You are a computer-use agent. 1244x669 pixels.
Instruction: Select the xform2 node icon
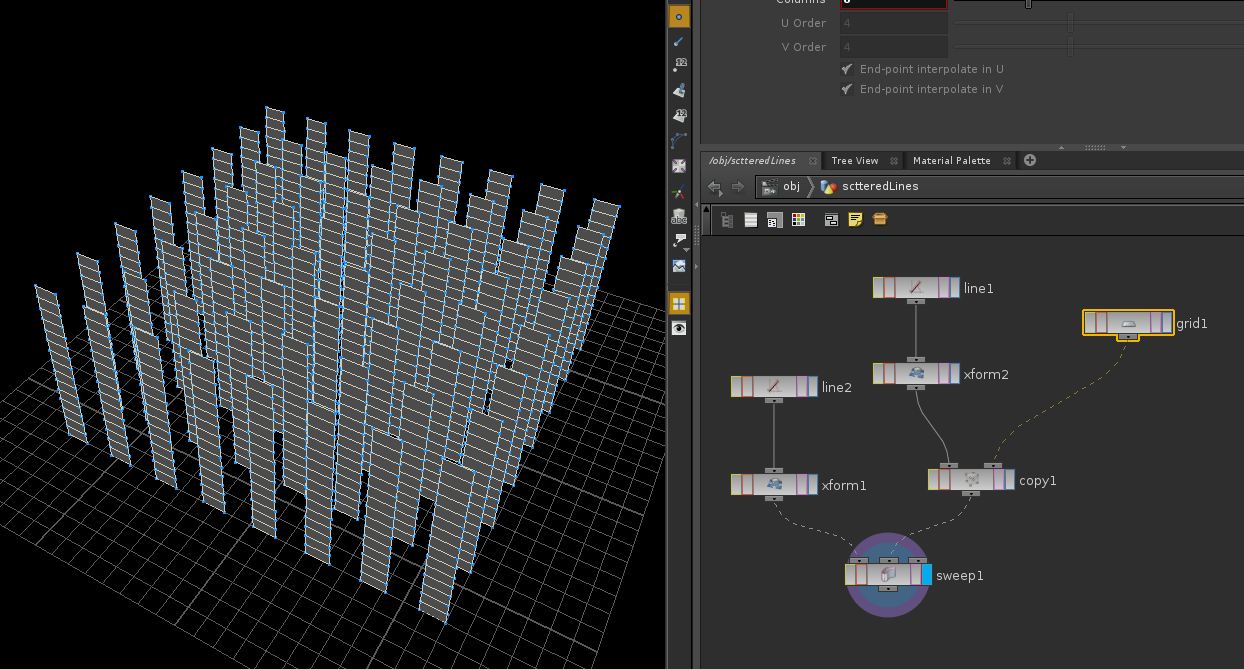click(916, 374)
